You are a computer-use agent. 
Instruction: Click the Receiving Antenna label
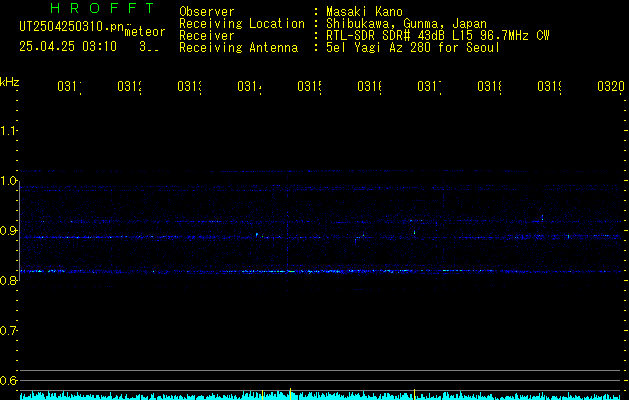coord(239,48)
